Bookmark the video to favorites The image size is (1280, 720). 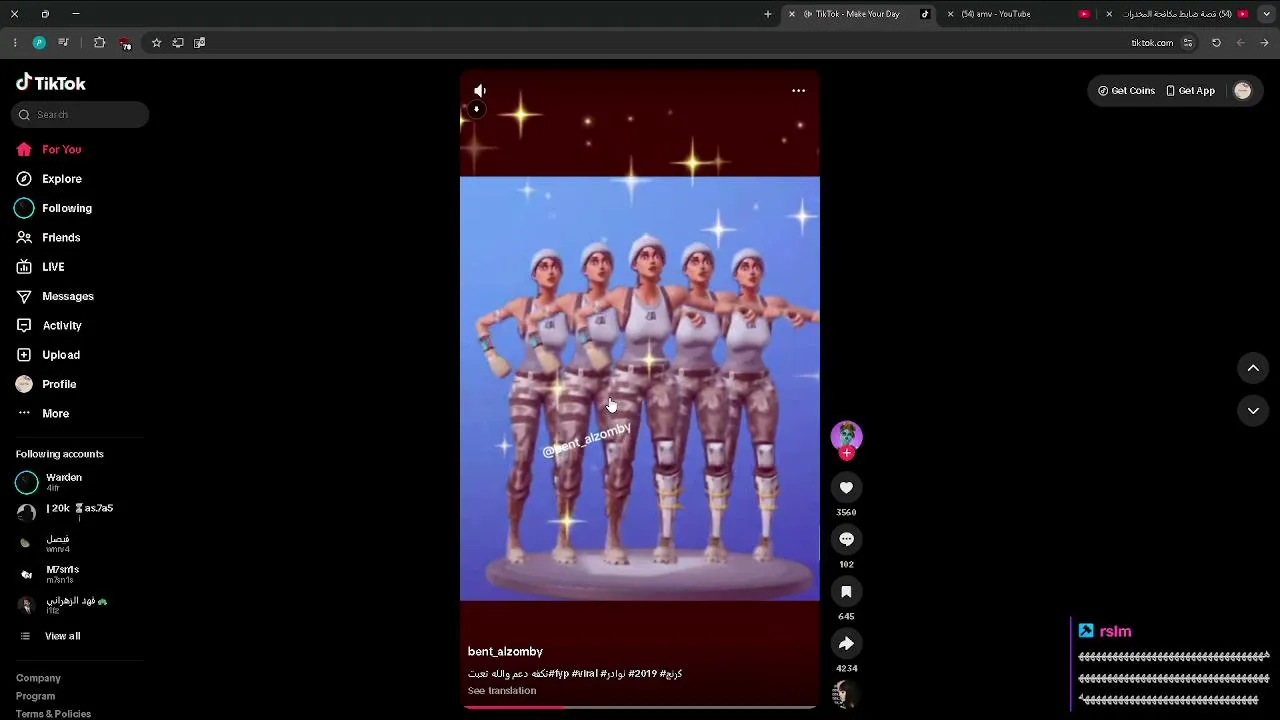846,591
